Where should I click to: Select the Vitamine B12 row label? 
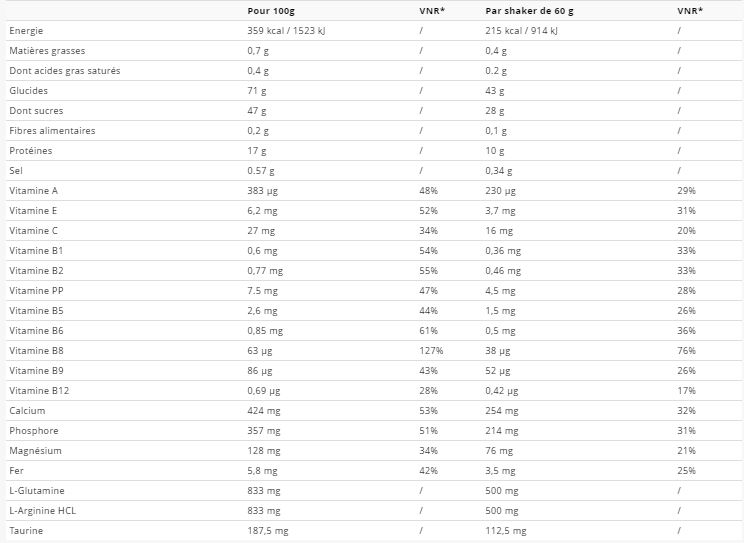(36, 390)
